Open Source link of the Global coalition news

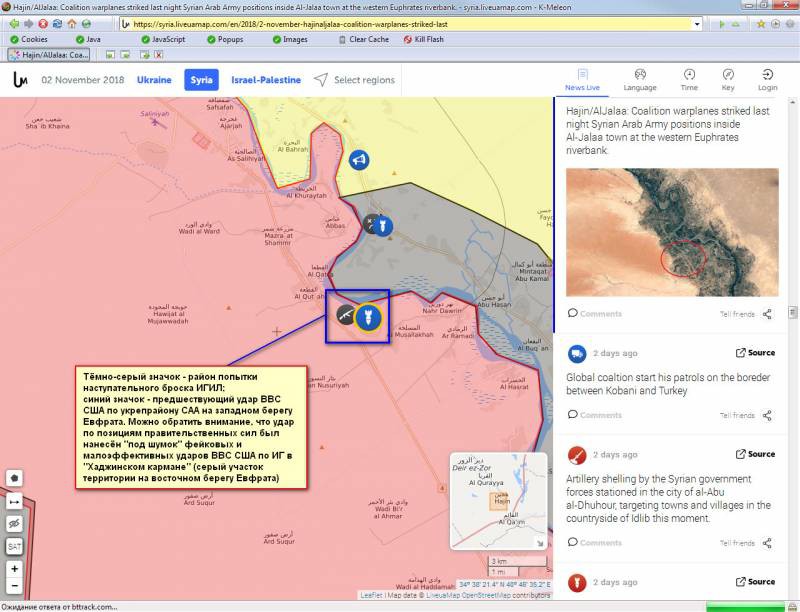pyautogui.click(x=756, y=353)
